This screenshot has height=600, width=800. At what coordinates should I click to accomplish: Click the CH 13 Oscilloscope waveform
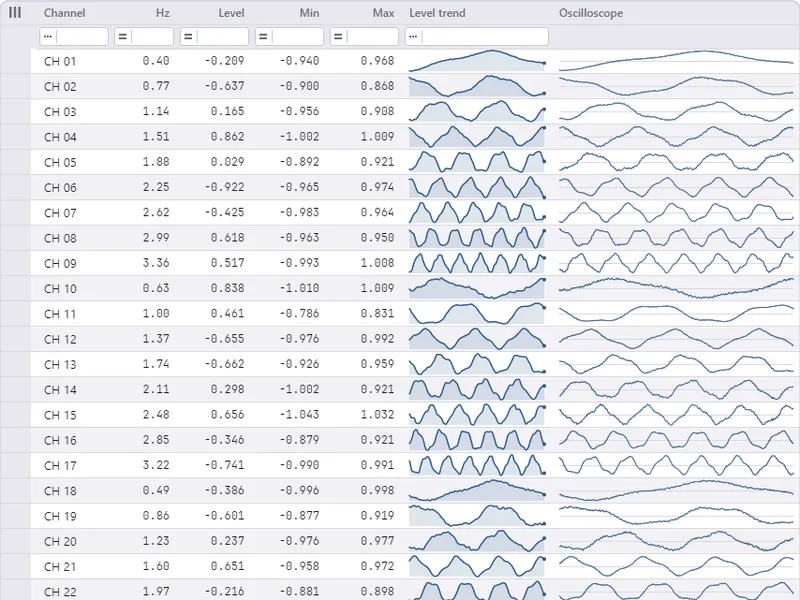(x=677, y=364)
